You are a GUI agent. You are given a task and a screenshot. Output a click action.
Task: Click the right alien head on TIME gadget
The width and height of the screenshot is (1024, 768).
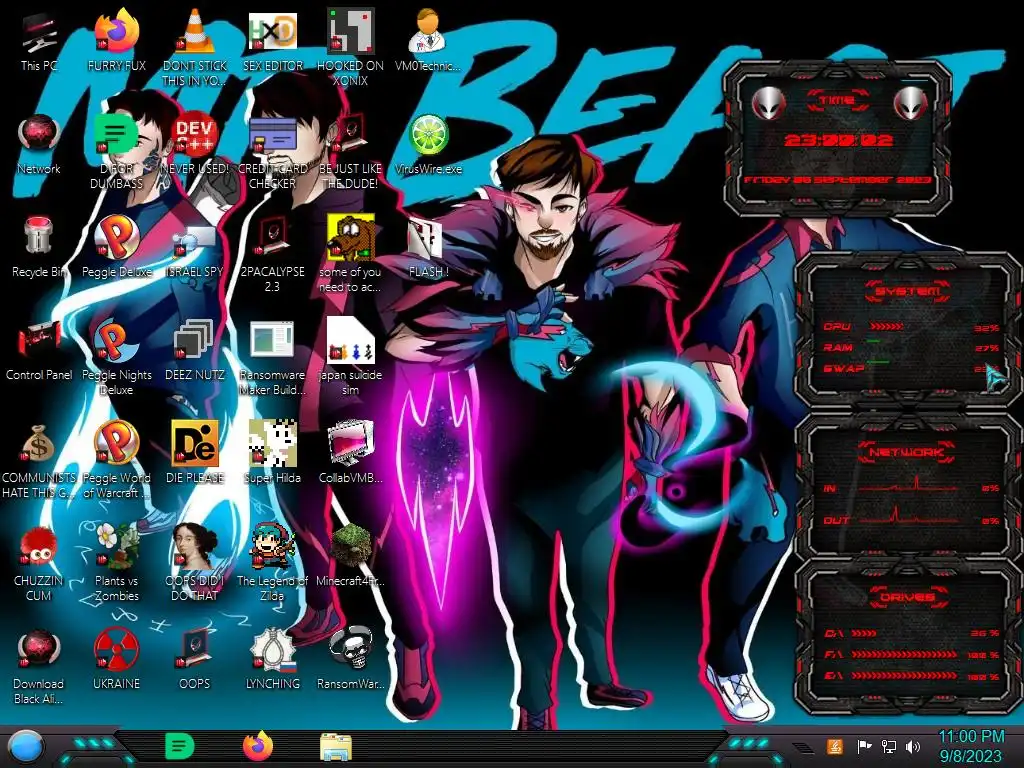coord(910,103)
